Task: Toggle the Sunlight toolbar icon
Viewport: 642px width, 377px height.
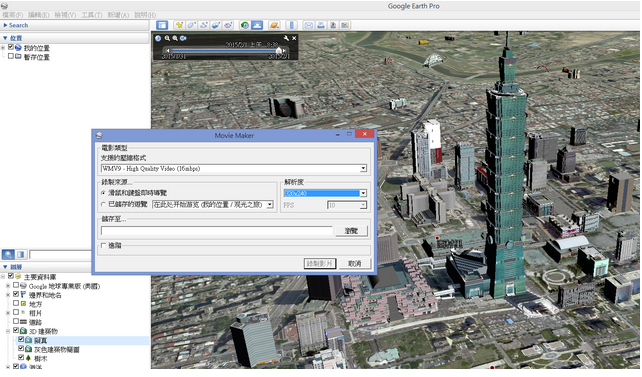Action: [257, 25]
